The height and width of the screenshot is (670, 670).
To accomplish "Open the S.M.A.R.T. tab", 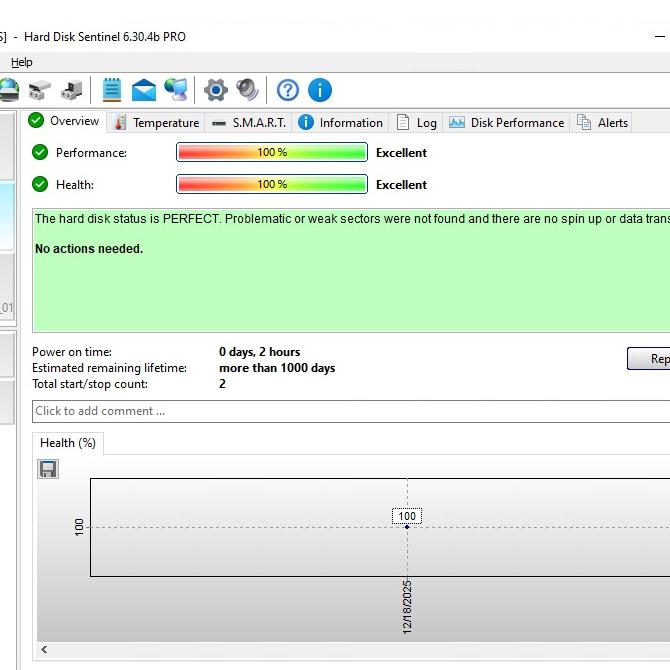I will pos(249,122).
